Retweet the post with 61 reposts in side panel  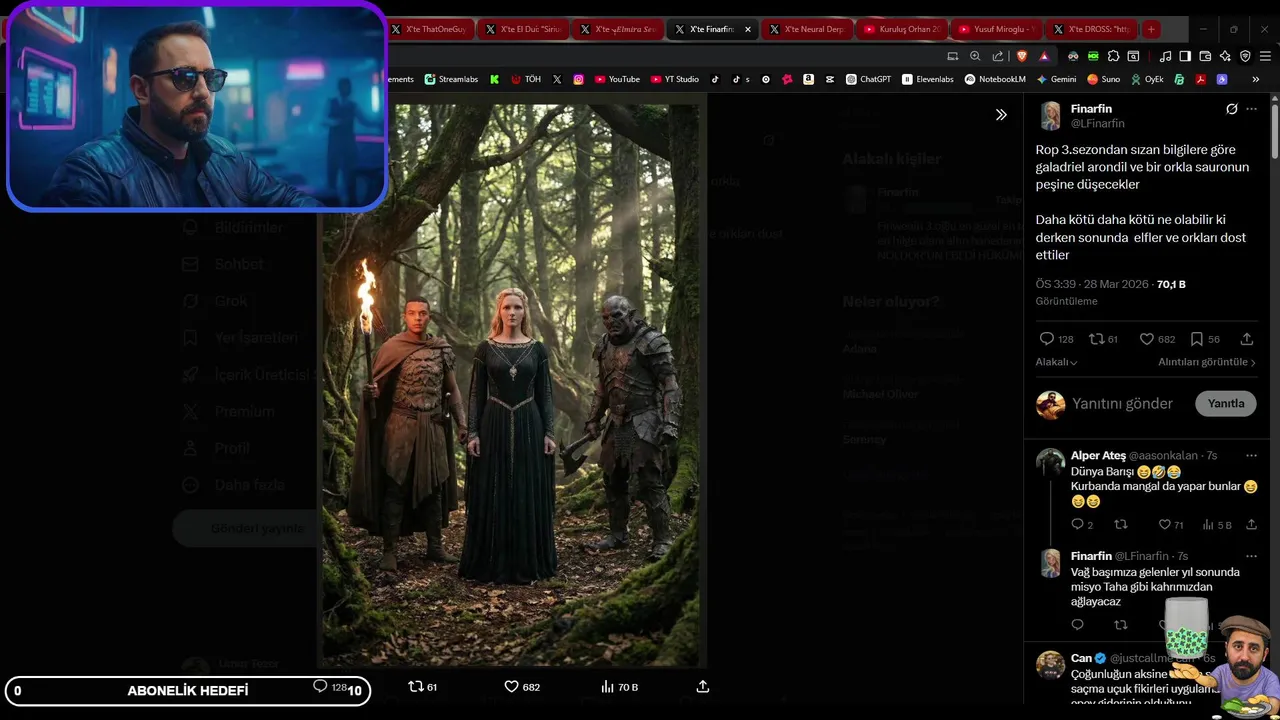coord(1103,339)
